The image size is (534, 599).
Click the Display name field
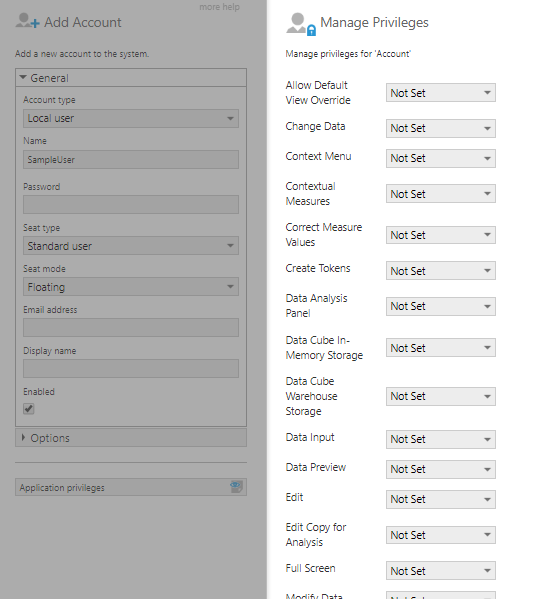tap(131, 369)
